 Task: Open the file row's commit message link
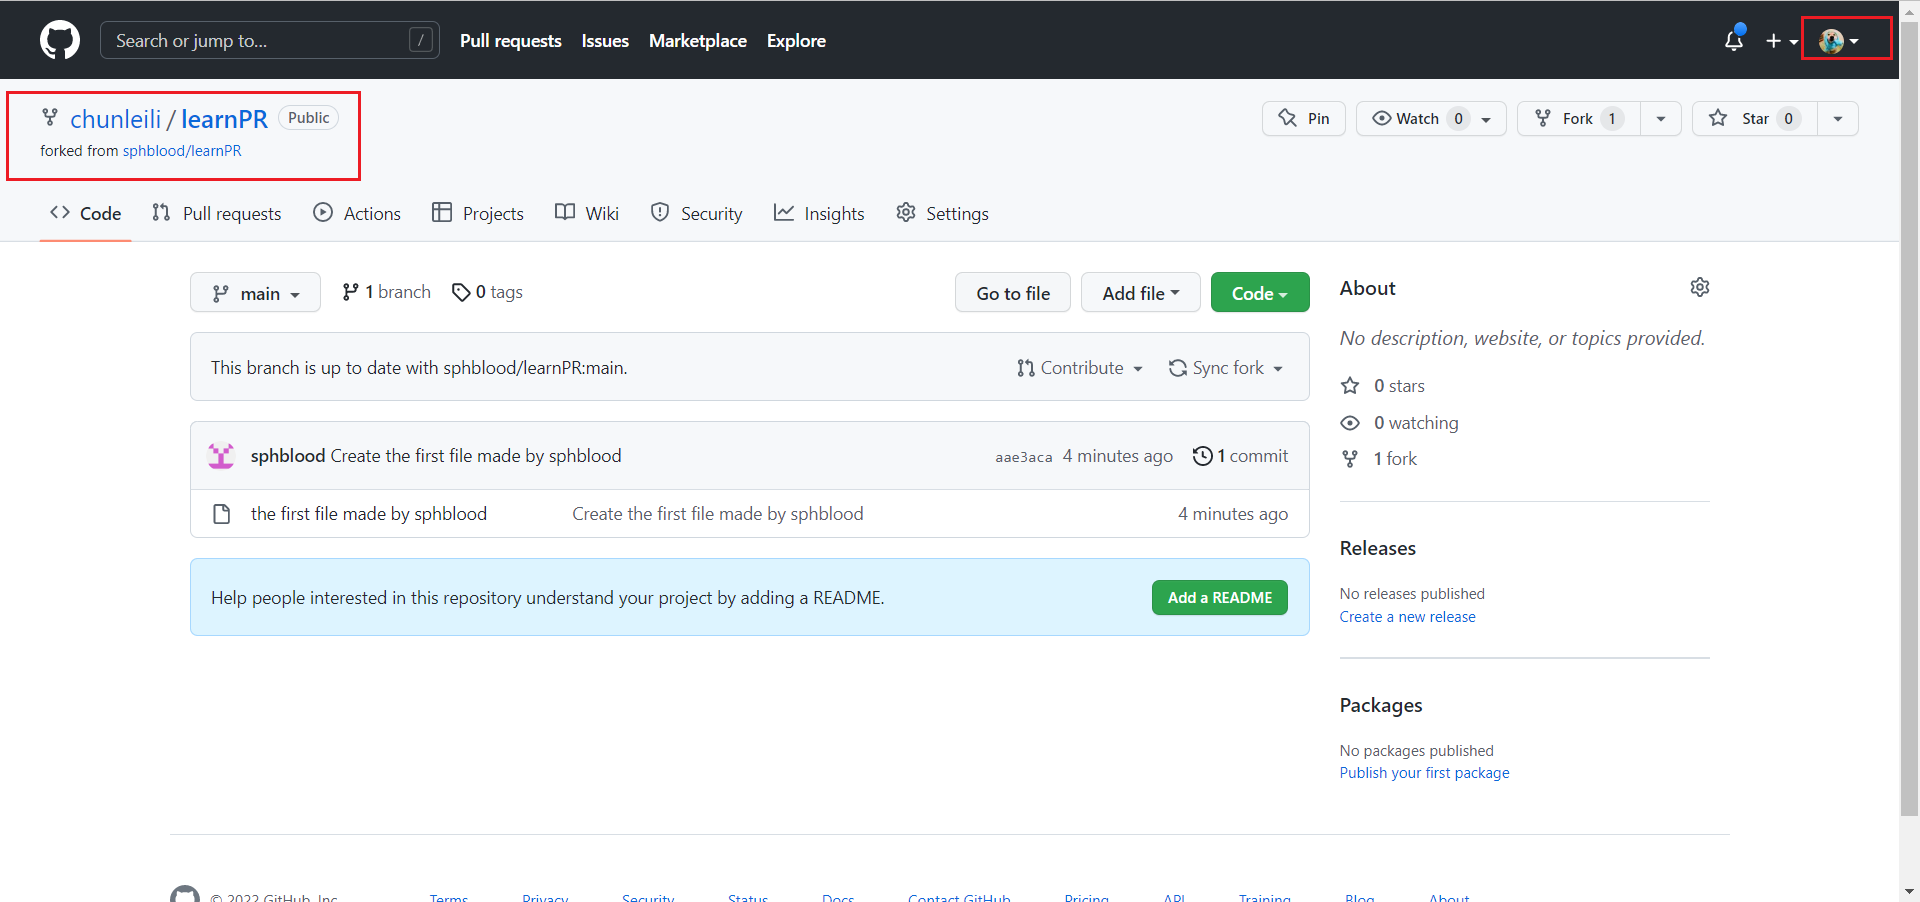pyautogui.click(x=718, y=514)
